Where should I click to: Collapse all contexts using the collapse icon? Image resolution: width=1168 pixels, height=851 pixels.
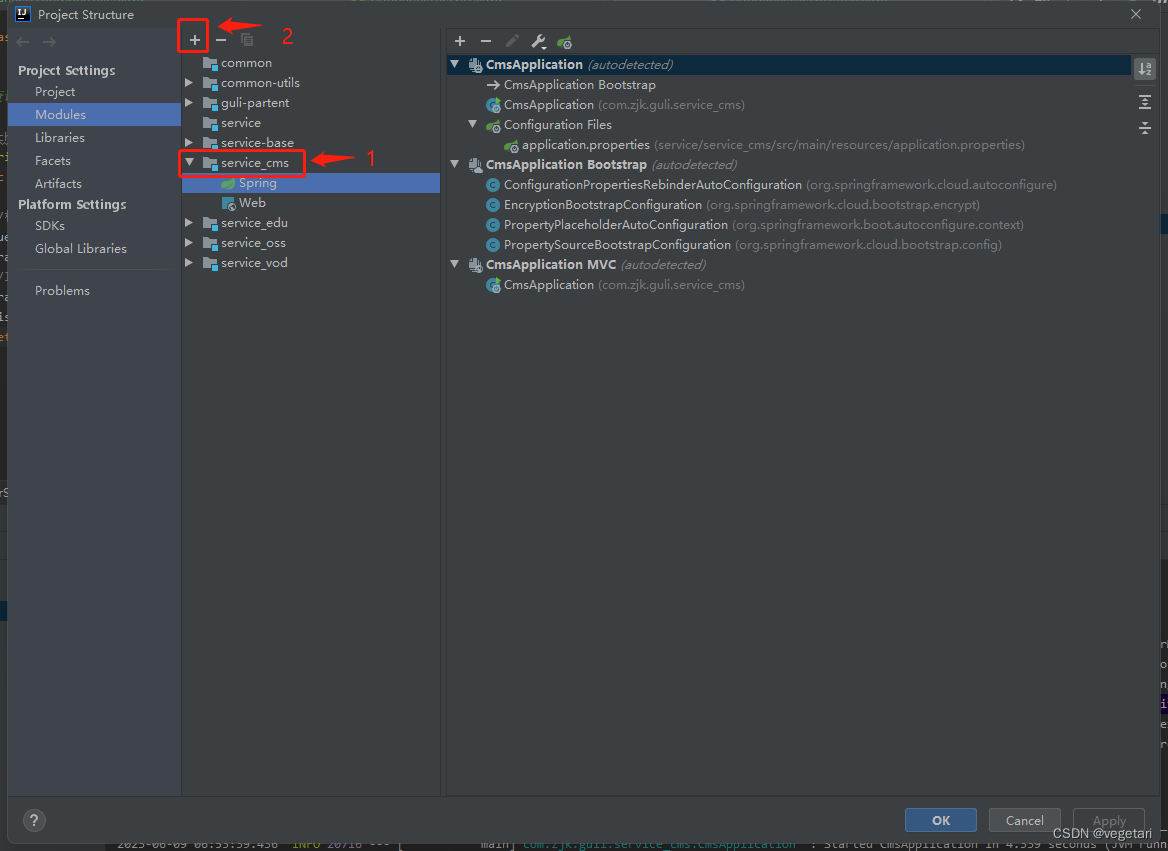click(1145, 128)
